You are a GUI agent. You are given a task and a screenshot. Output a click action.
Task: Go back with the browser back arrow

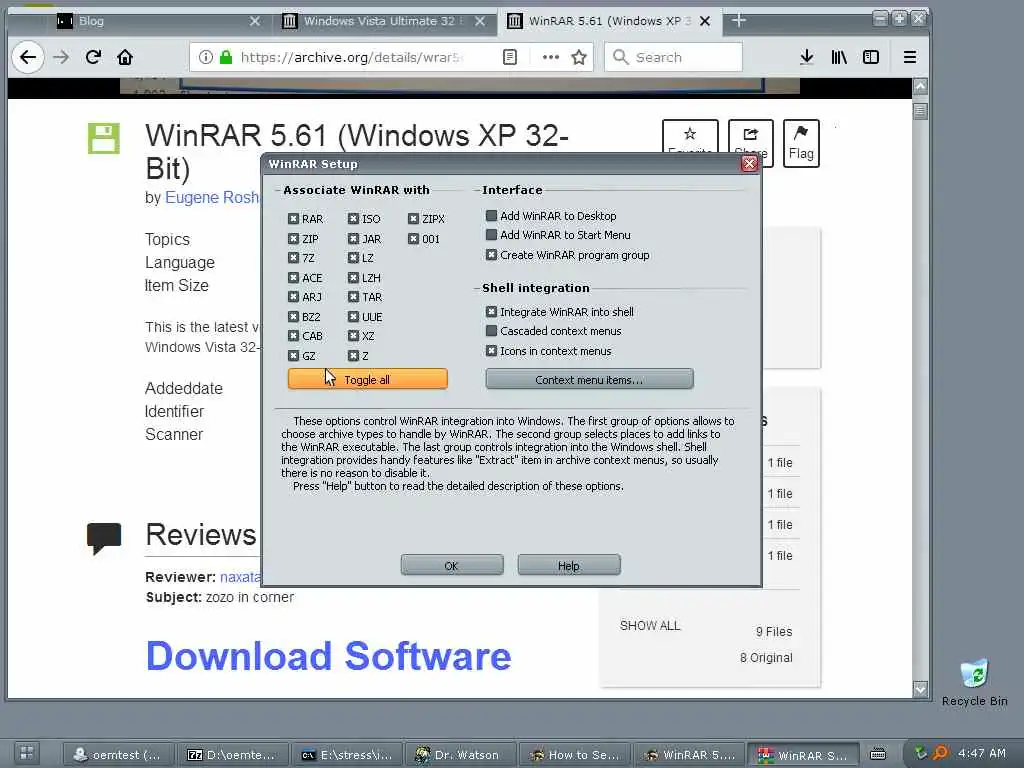(27, 57)
